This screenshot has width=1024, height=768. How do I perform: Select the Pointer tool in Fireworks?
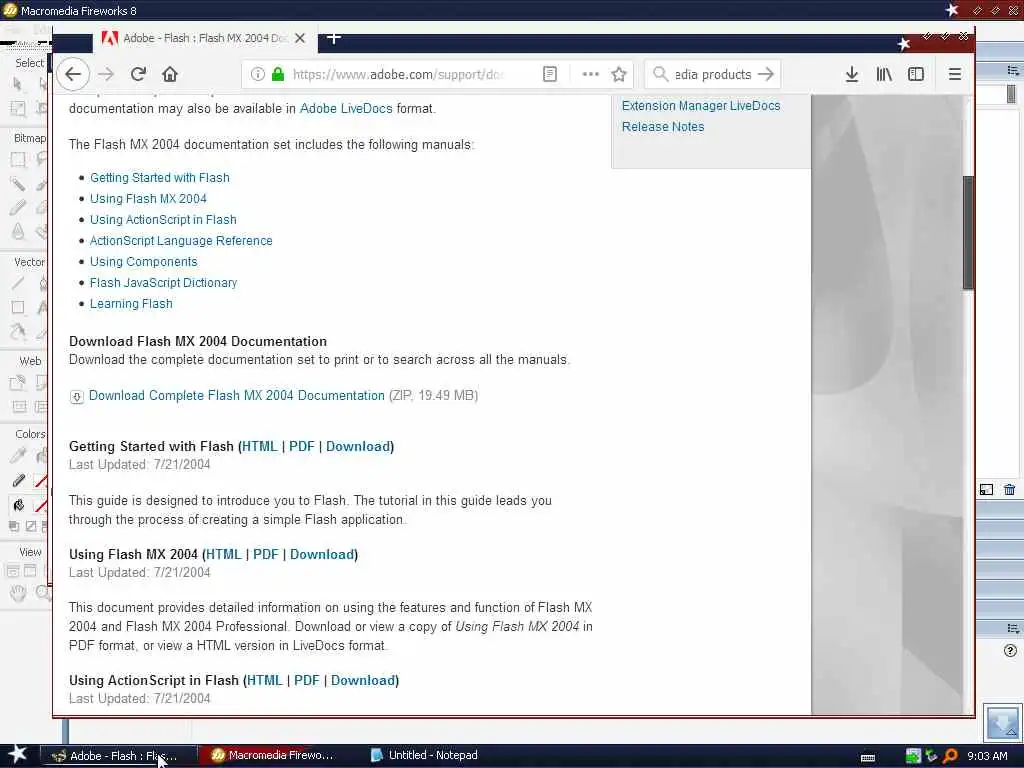tap(18, 85)
